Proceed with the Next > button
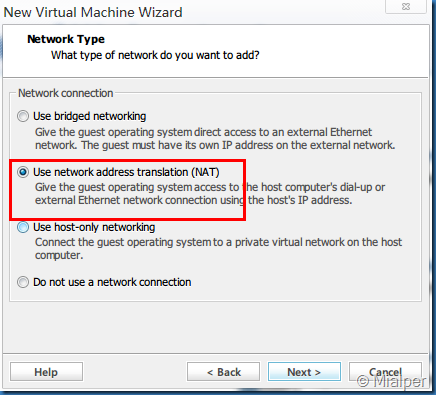436x395 pixels. click(x=304, y=372)
